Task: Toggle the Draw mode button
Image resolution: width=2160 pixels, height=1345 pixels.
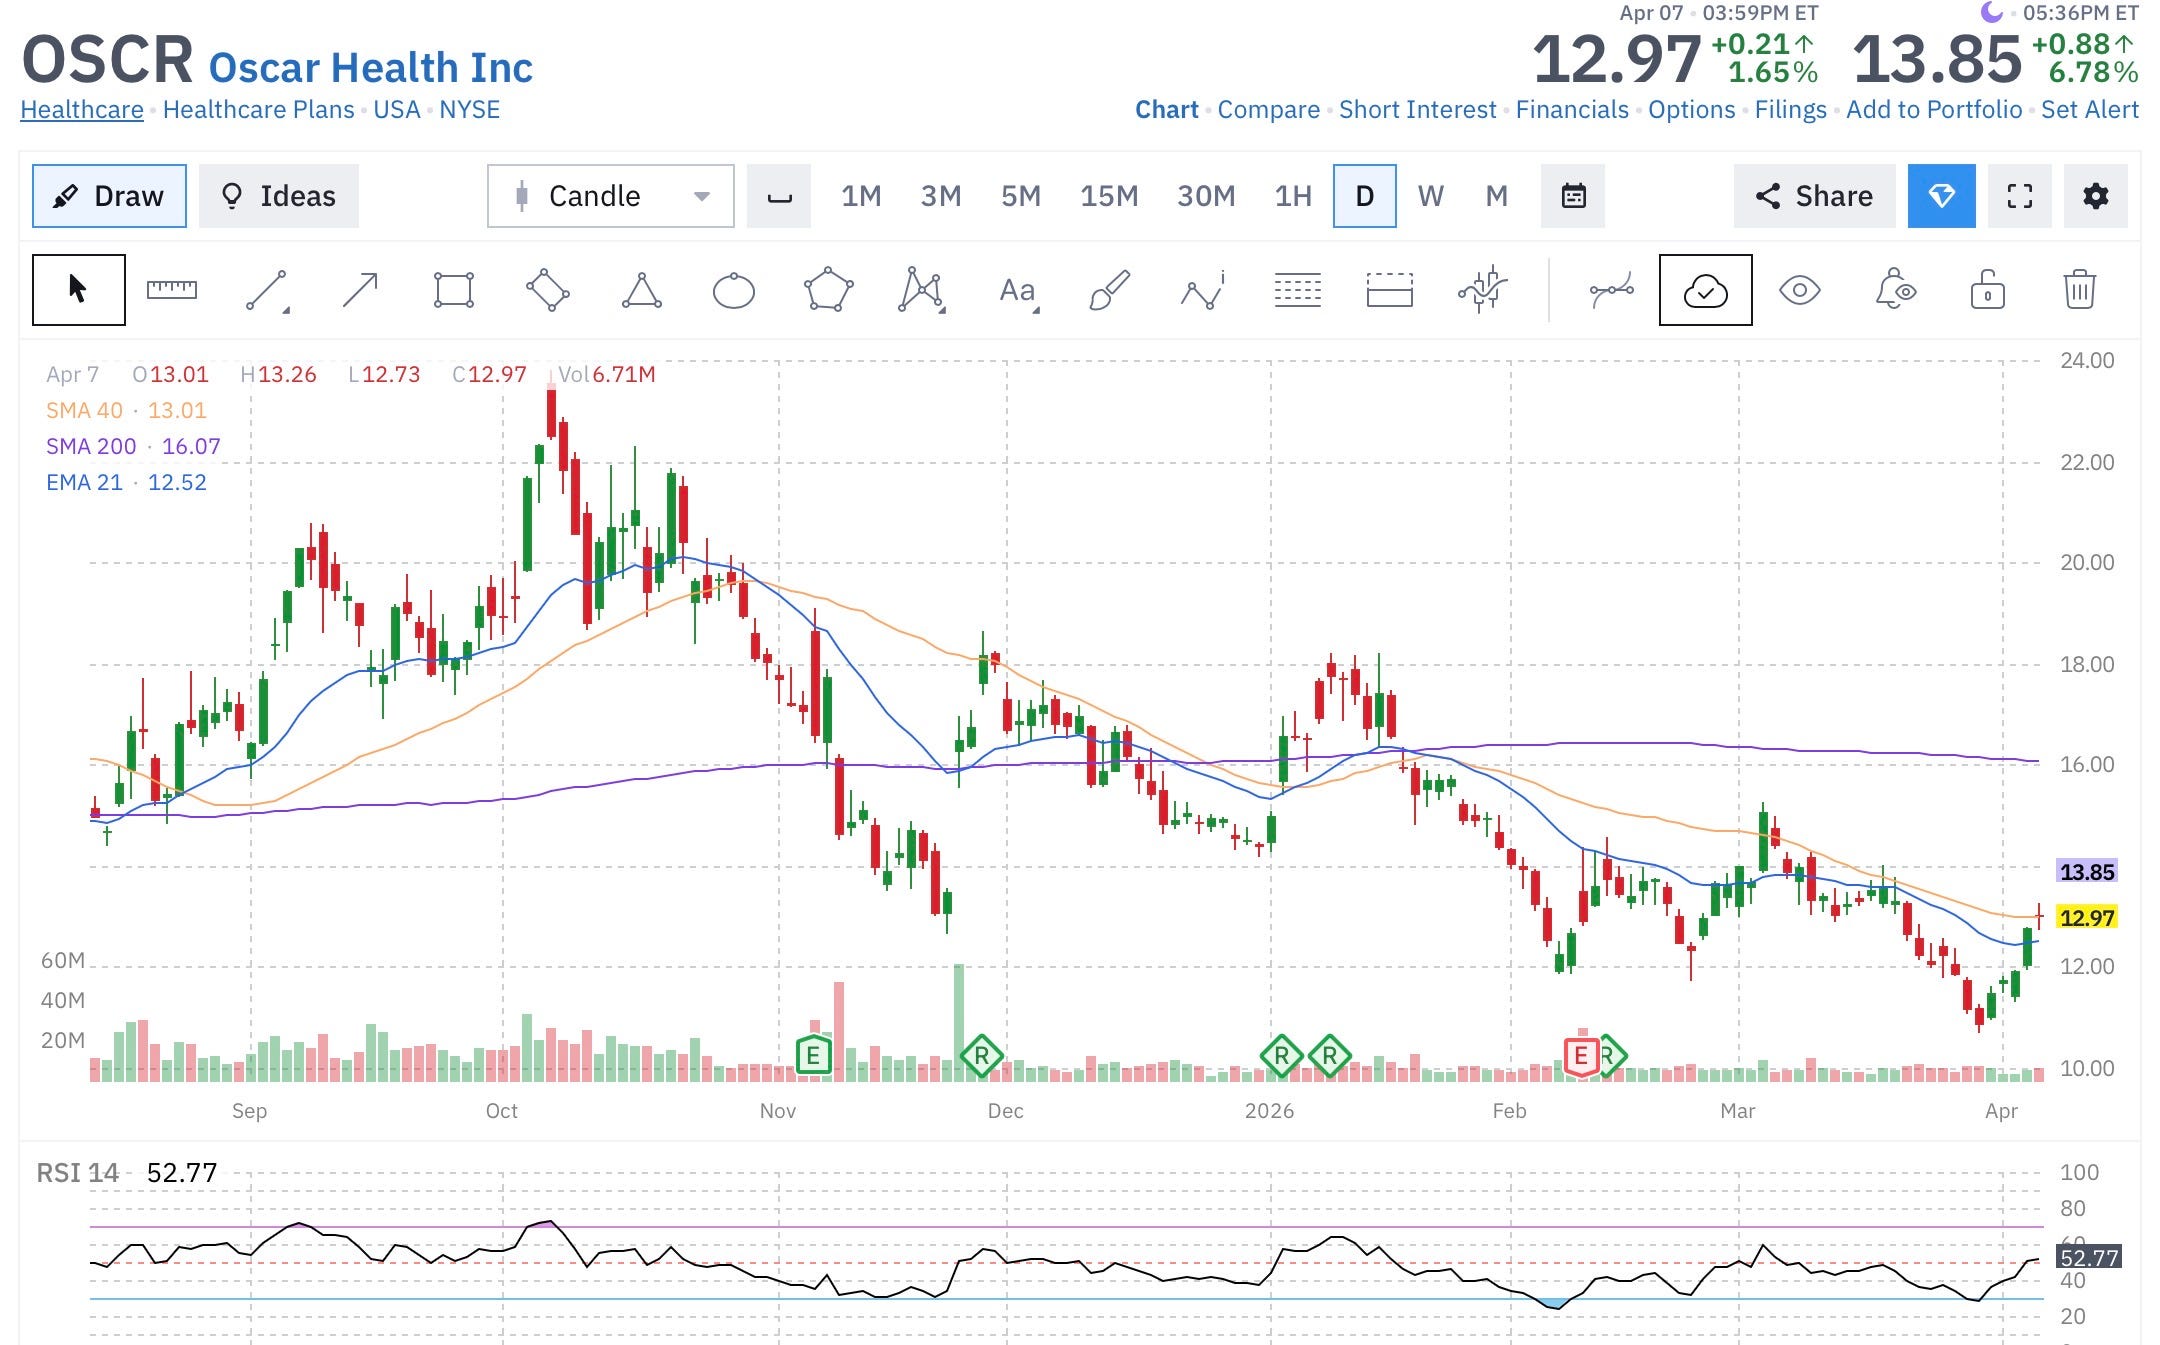Action: [x=109, y=196]
